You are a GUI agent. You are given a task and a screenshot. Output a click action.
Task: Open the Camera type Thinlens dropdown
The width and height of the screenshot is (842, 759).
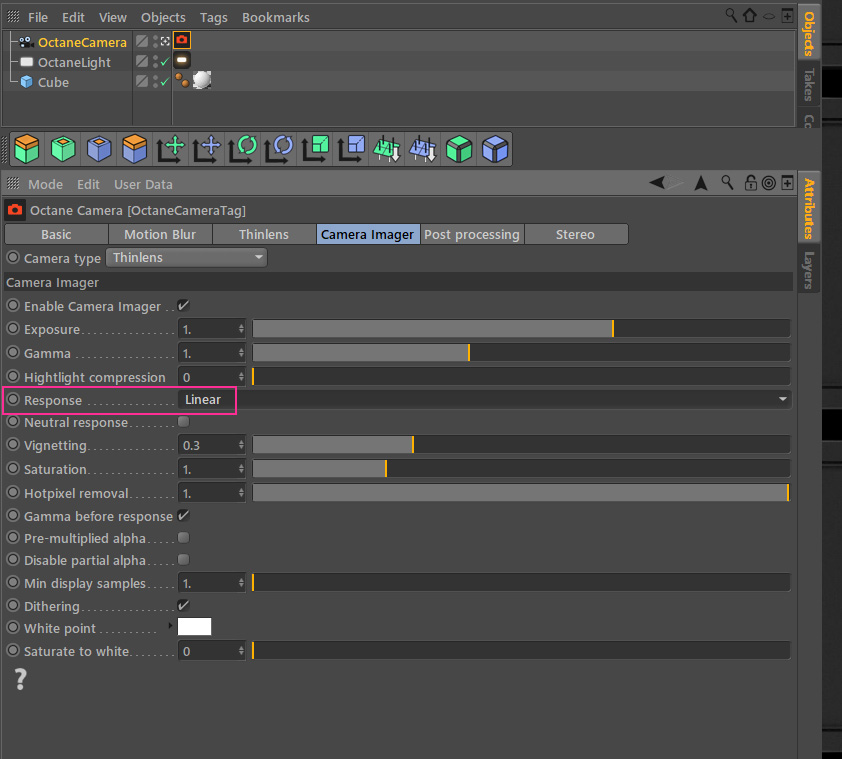pos(186,258)
